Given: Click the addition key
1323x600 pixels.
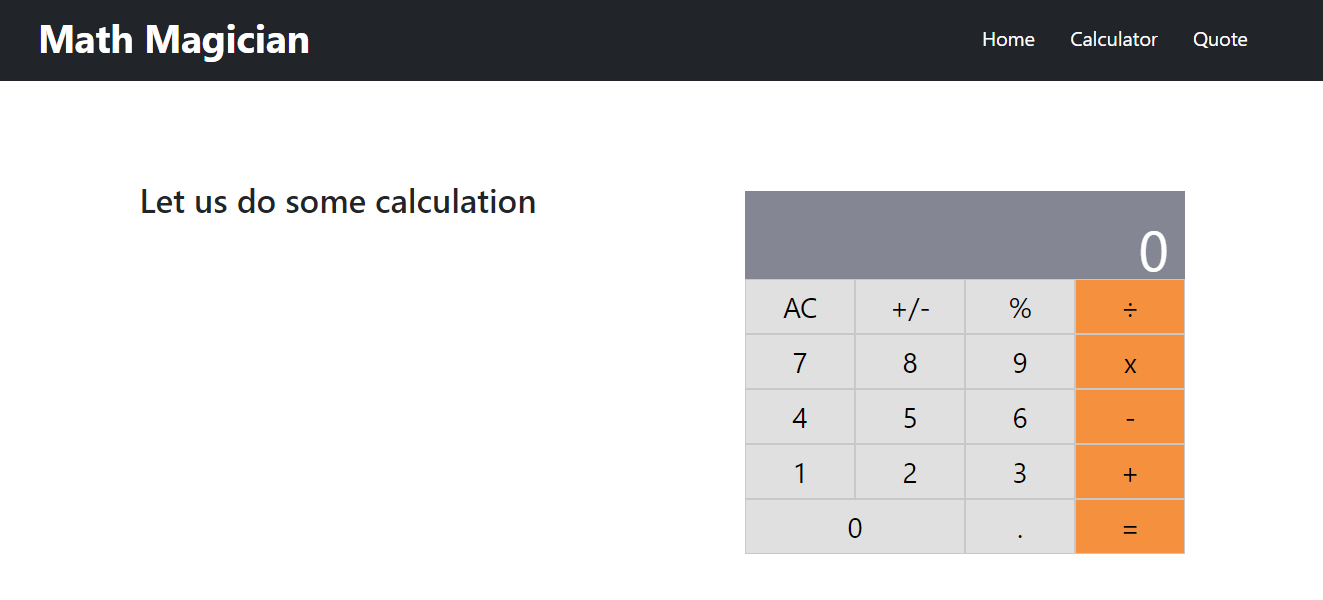Looking at the screenshot, I should point(1129,472).
